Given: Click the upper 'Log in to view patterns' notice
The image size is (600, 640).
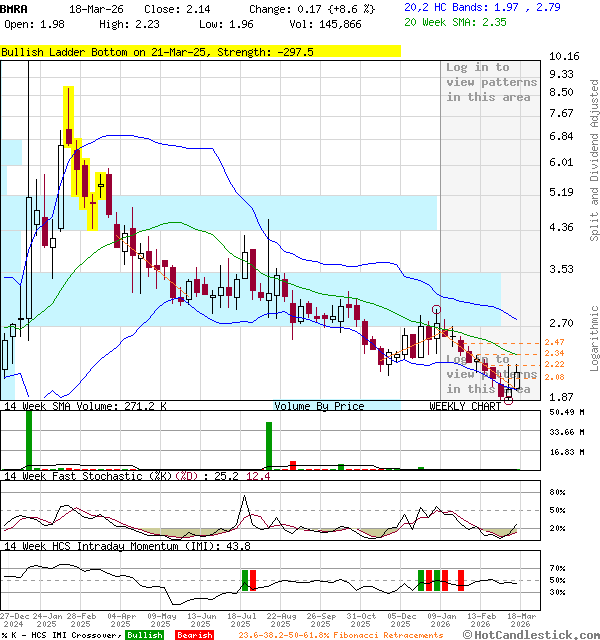Looking at the screenshot, I should [491, 82].
